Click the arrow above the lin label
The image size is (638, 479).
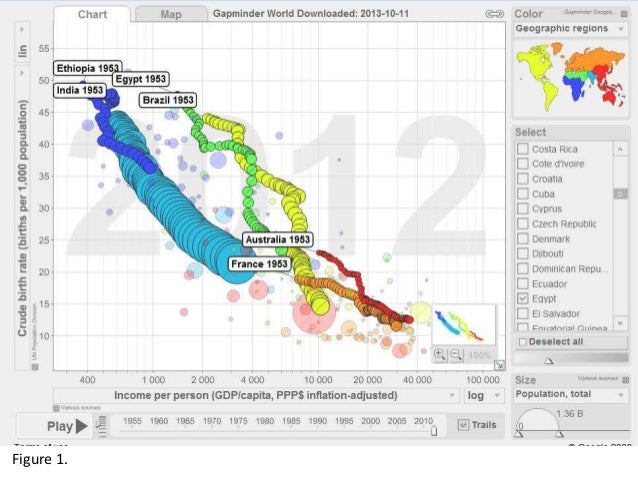22,30
